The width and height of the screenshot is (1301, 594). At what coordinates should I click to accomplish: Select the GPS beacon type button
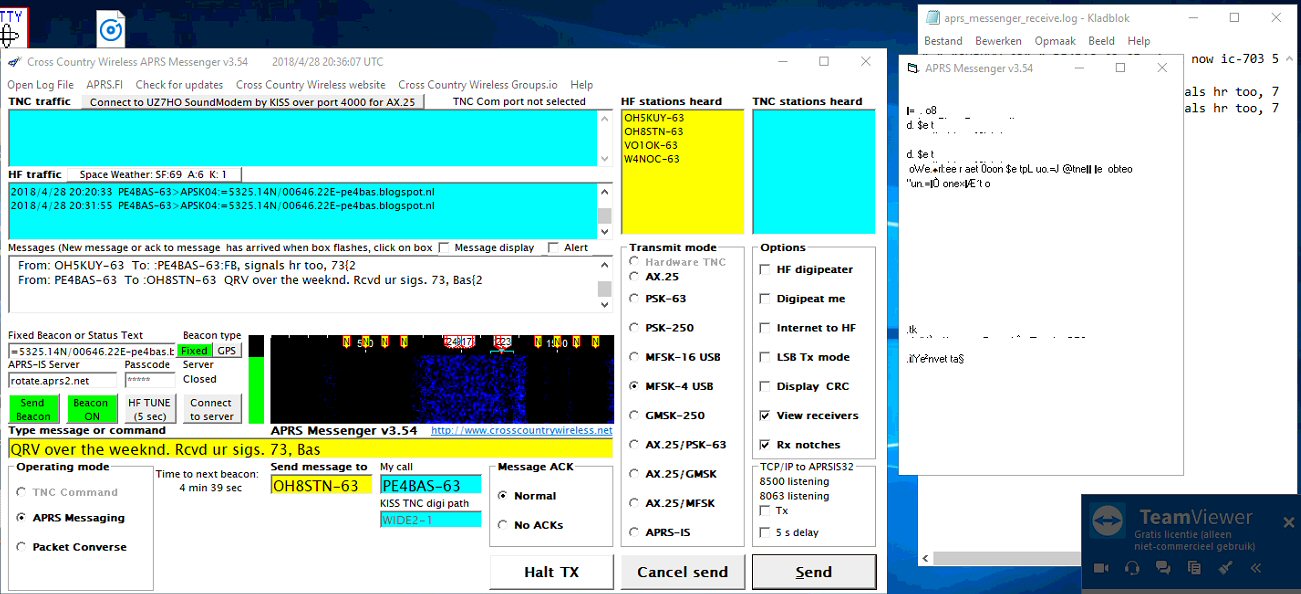[227, 351]
